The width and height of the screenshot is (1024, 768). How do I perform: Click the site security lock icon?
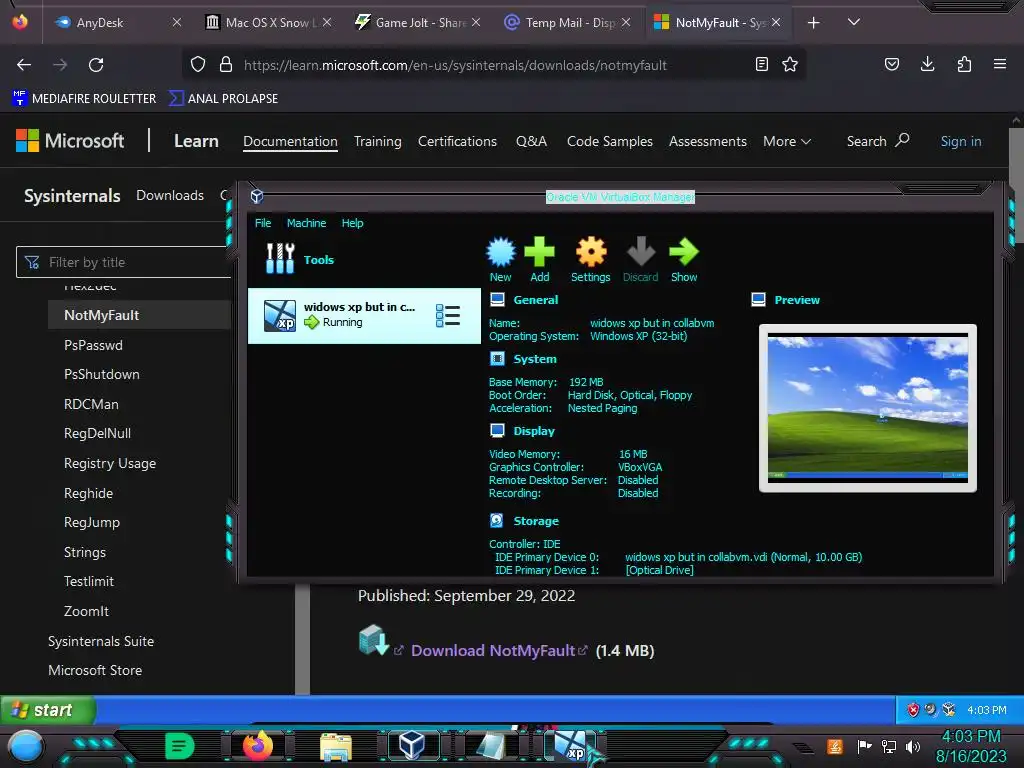pyautogui.click(x=226, y=65)
